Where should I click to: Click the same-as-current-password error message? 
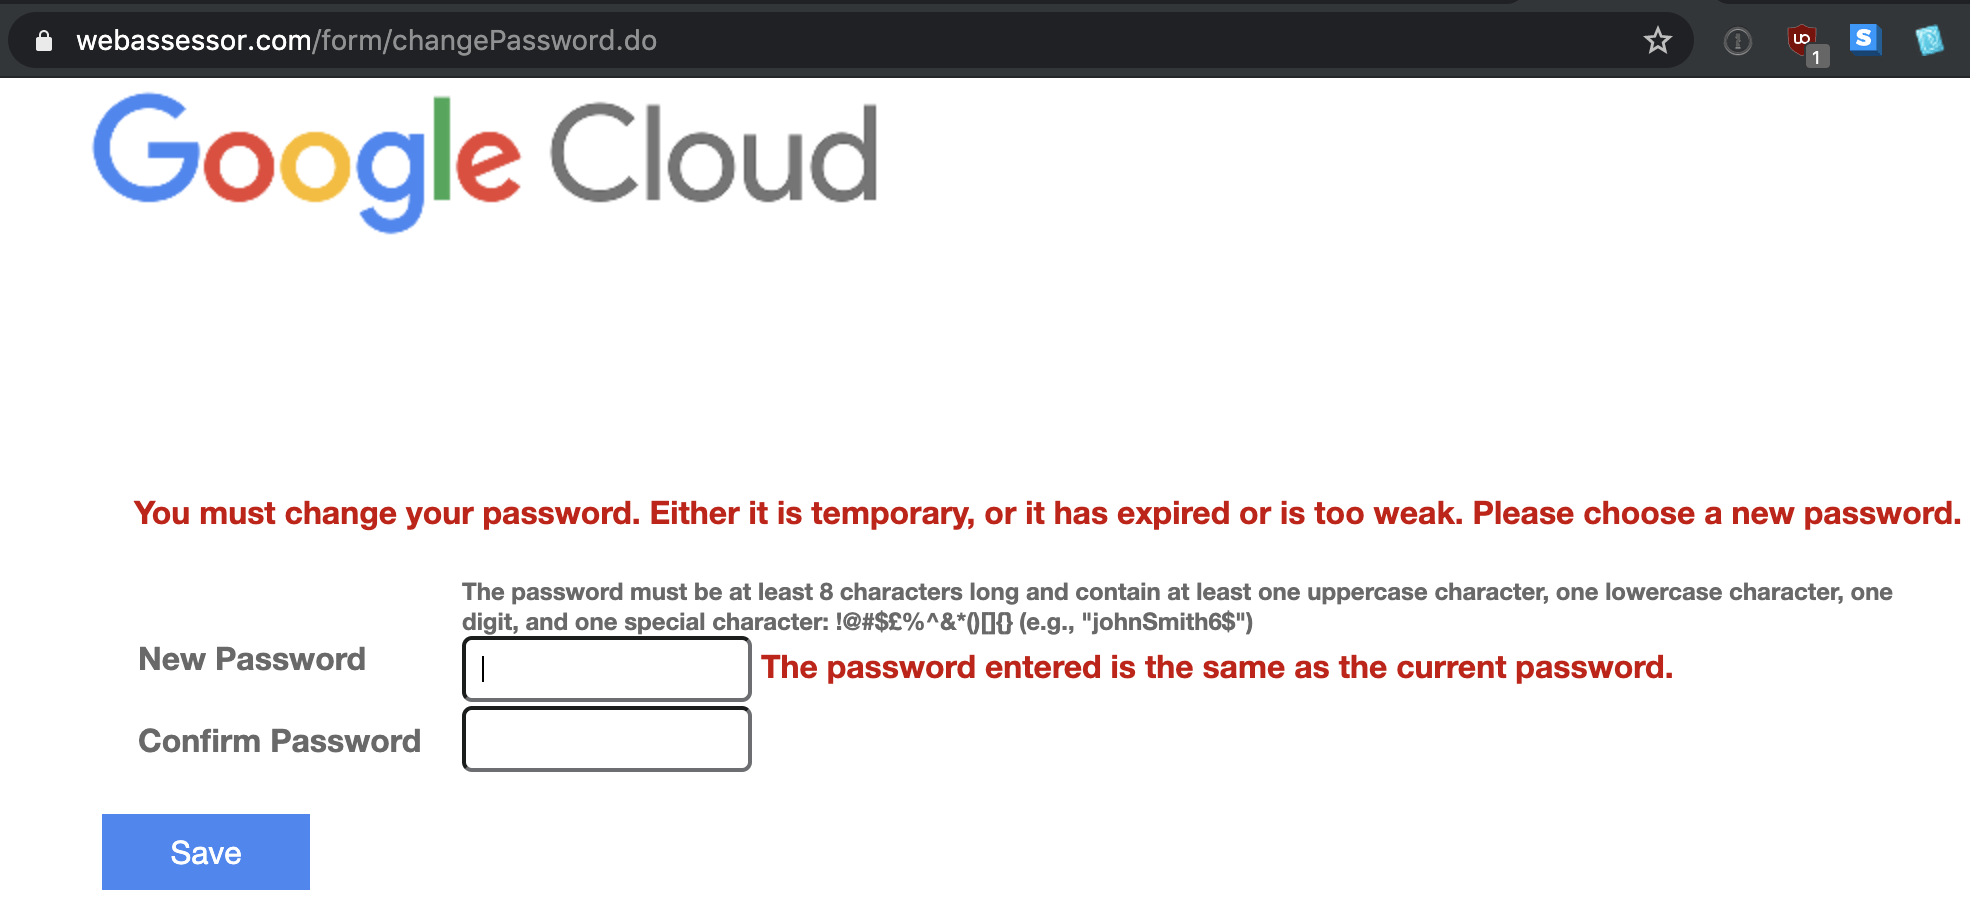pyautogui.click(x=1216, y=668)
